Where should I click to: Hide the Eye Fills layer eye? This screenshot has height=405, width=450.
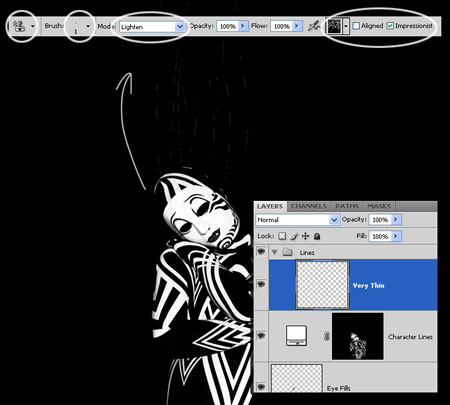pyautogui.click(x=261, y=387)
